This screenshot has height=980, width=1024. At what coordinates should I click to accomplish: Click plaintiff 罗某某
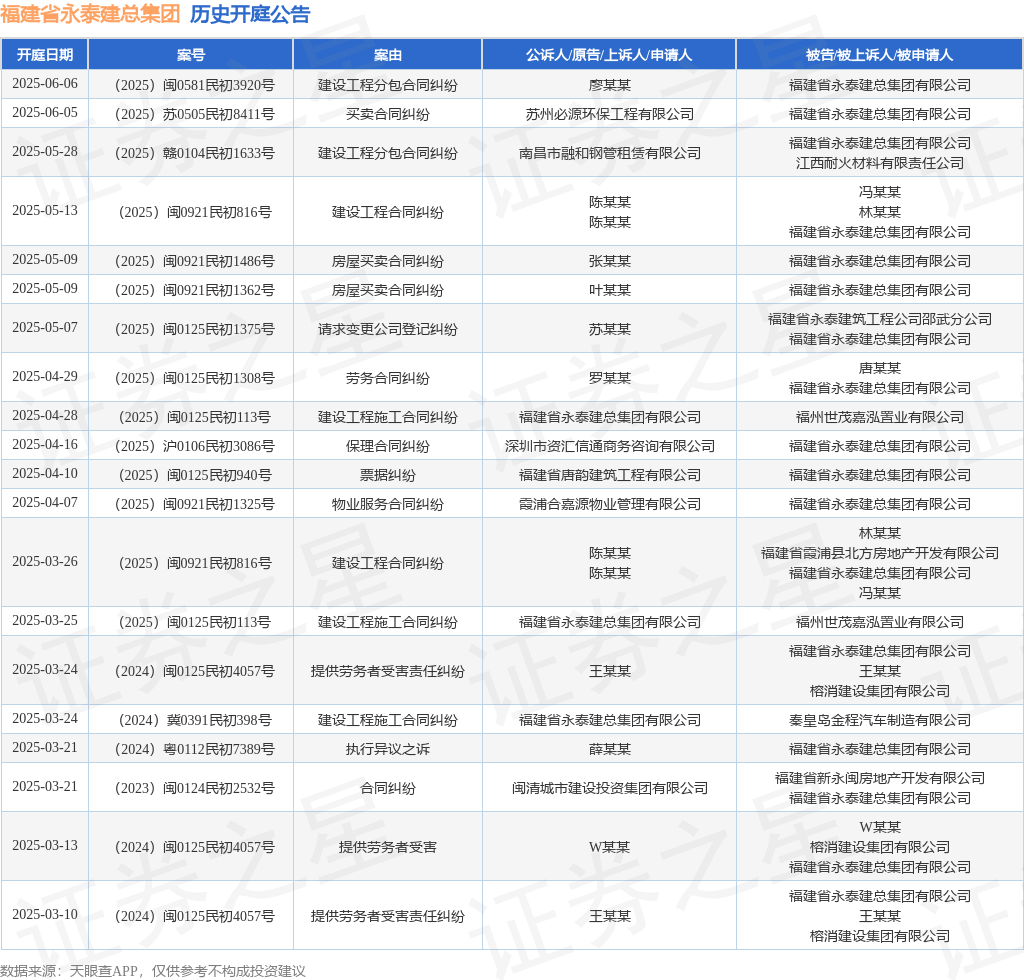click(x=609, y=378)
